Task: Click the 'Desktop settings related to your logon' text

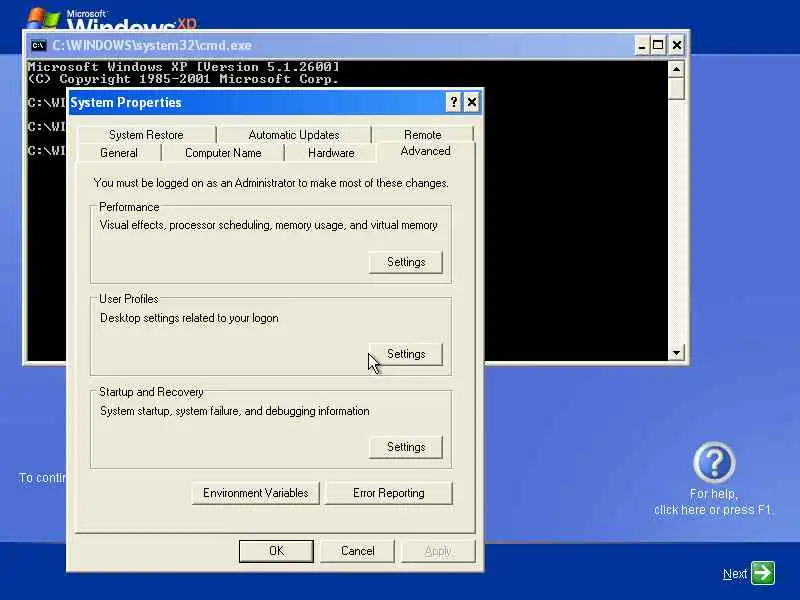Action: pos(189,318)
